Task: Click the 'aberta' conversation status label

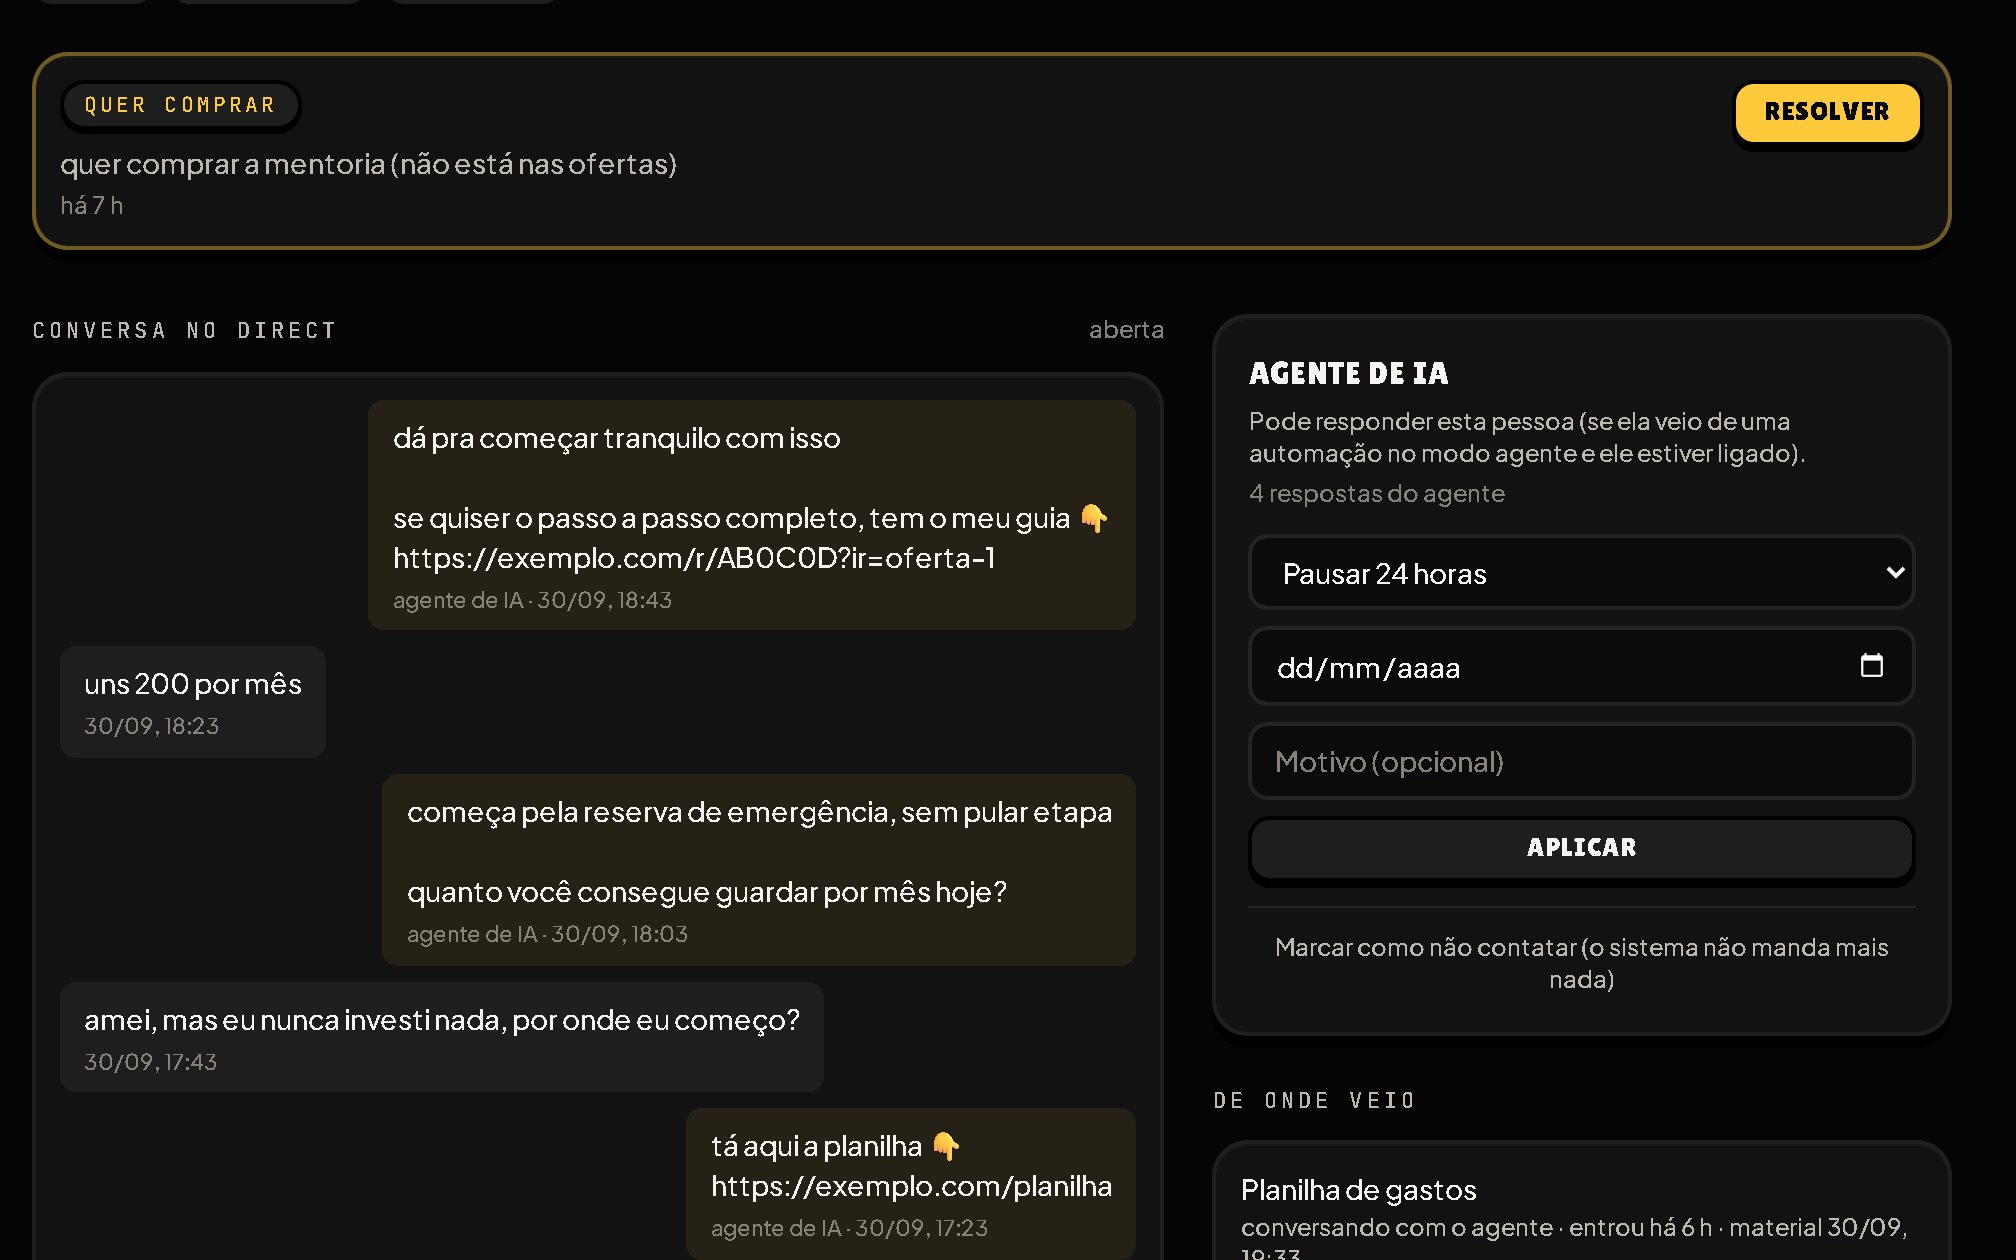Action: tap(1126, 330)
